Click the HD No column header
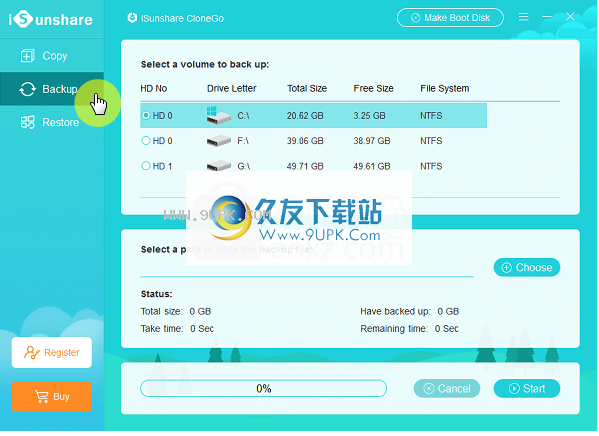Viewport: 599px width, 436px height. (154, 88)
